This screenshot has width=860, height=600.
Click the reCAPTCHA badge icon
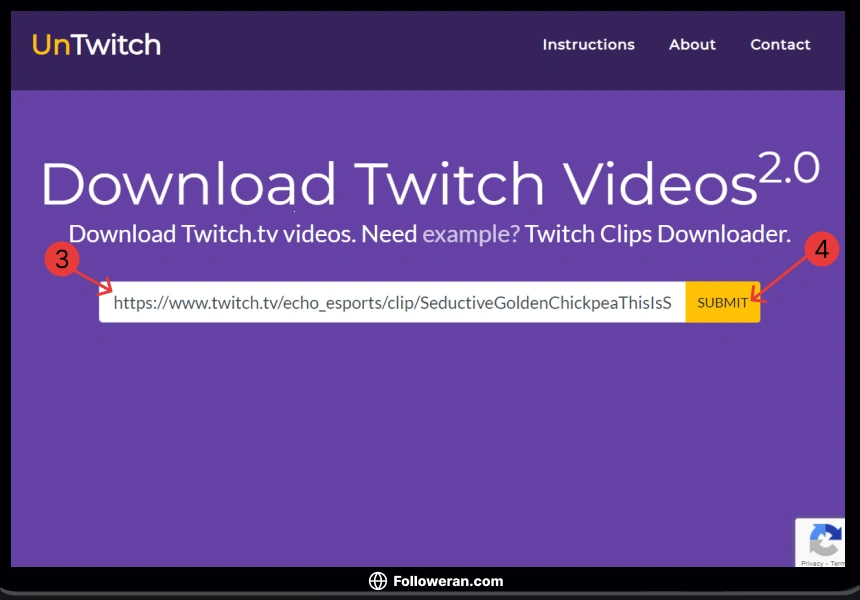click(x=825, y=542)
